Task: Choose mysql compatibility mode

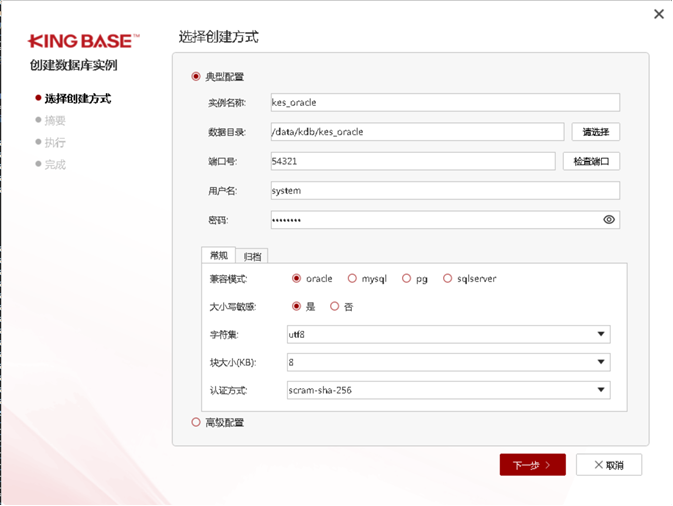Action: point(352,278)
